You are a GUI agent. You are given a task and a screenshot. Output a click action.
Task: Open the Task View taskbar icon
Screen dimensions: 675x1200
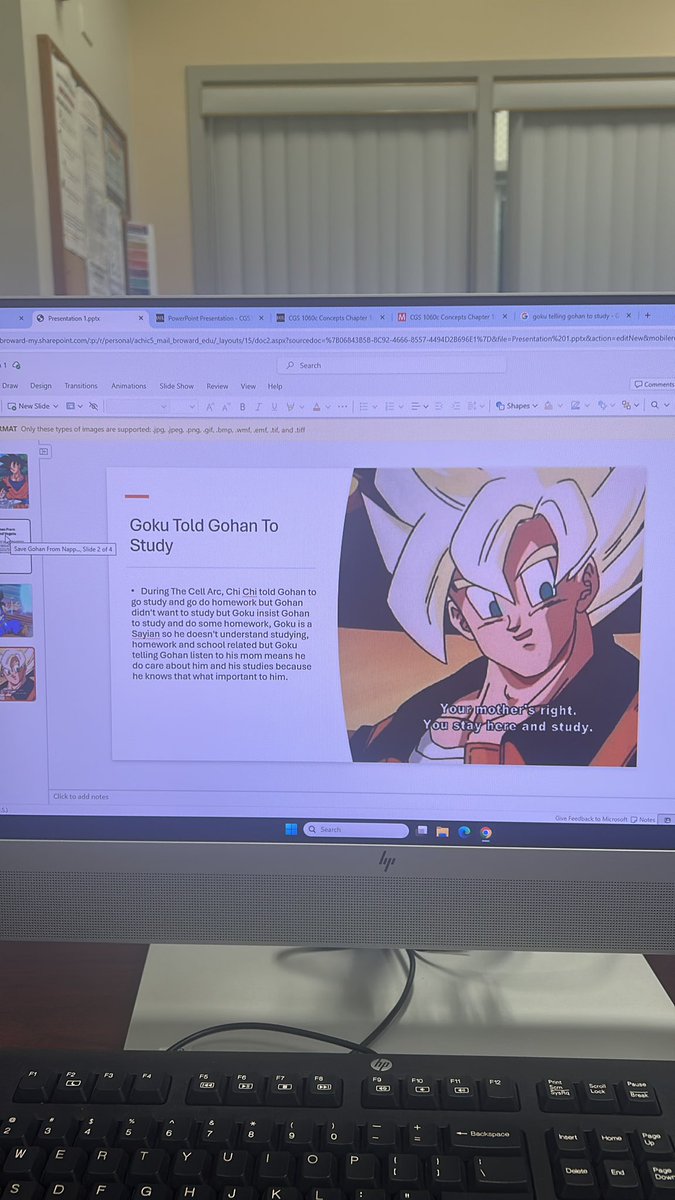422,831
